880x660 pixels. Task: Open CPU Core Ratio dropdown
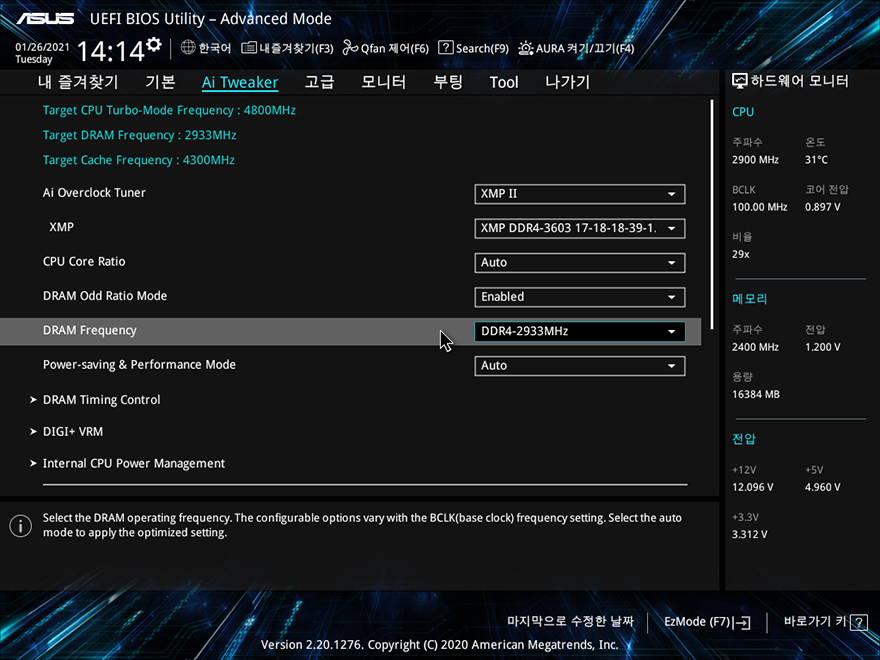tap(580, 263)
